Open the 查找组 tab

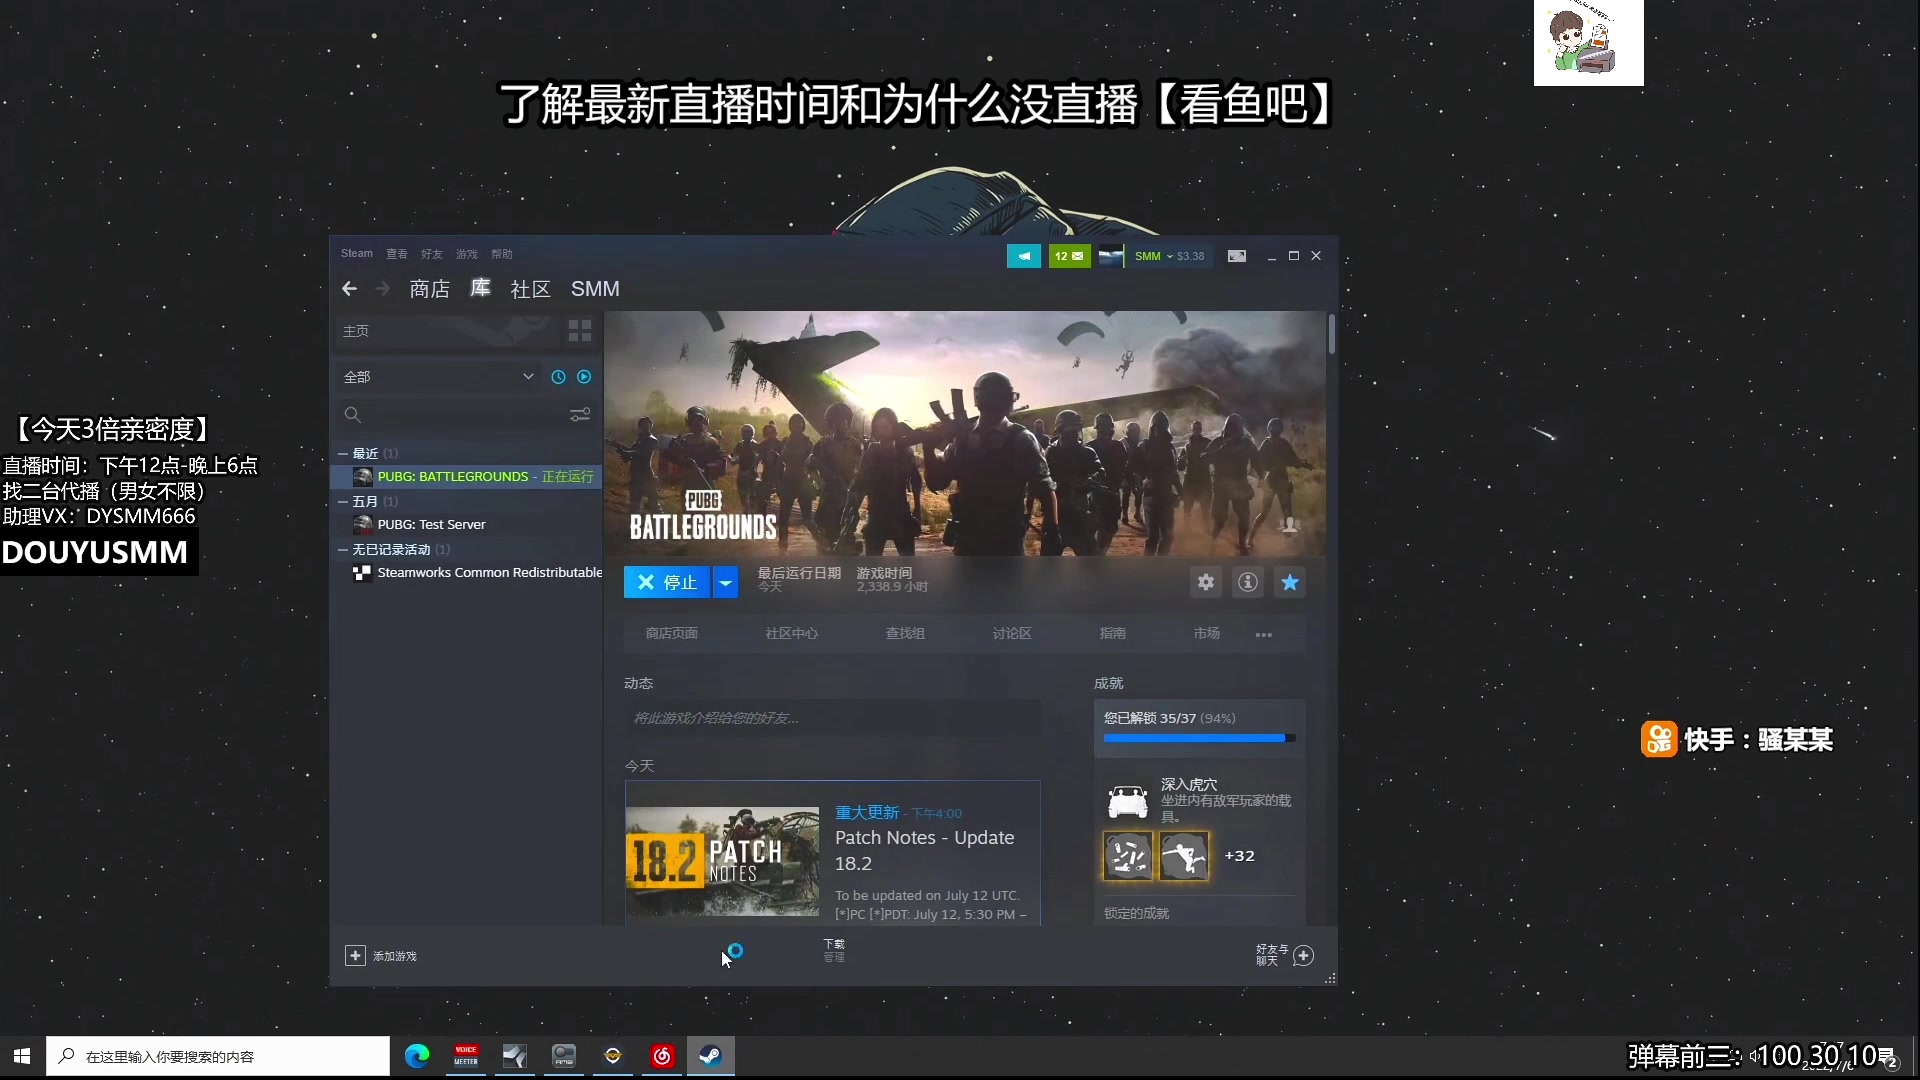(905, 634)
